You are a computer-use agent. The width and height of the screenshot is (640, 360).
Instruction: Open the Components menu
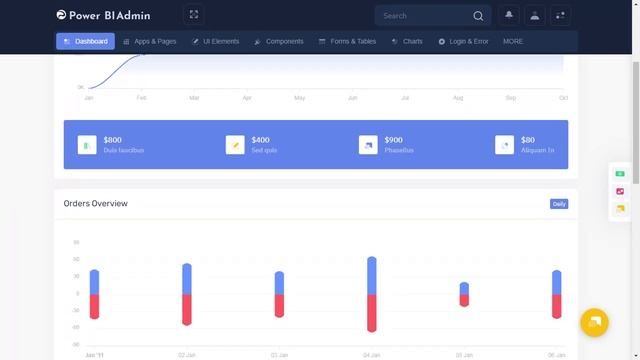point(279,41)
